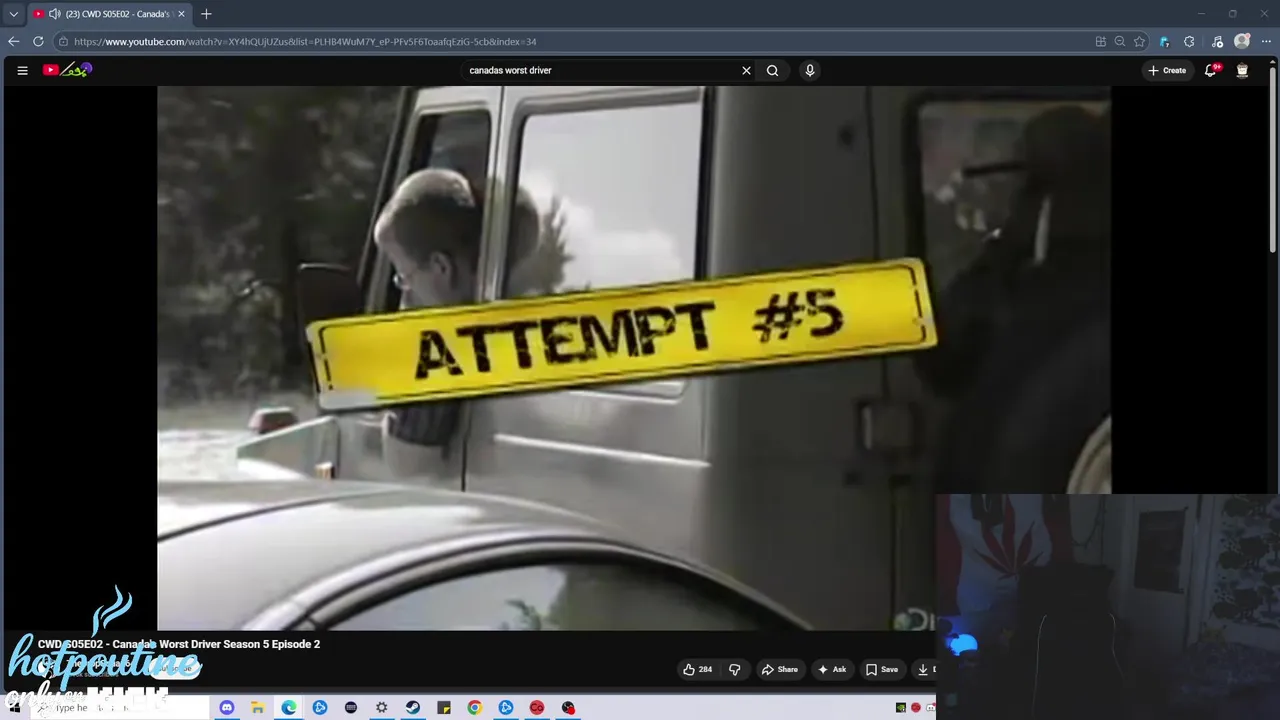Image resolution: width=1280 pixels, height=720 pixels.
Task: Click the video player frame
Action: pyautogui.click(x=633, y=358)
